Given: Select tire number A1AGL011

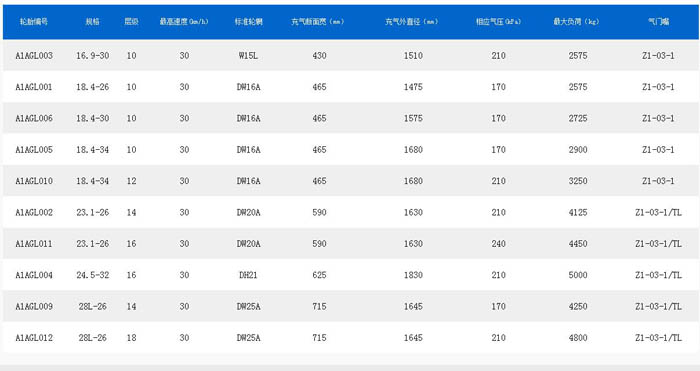Looking at the screenshot, I should click(x=34, y=244).
